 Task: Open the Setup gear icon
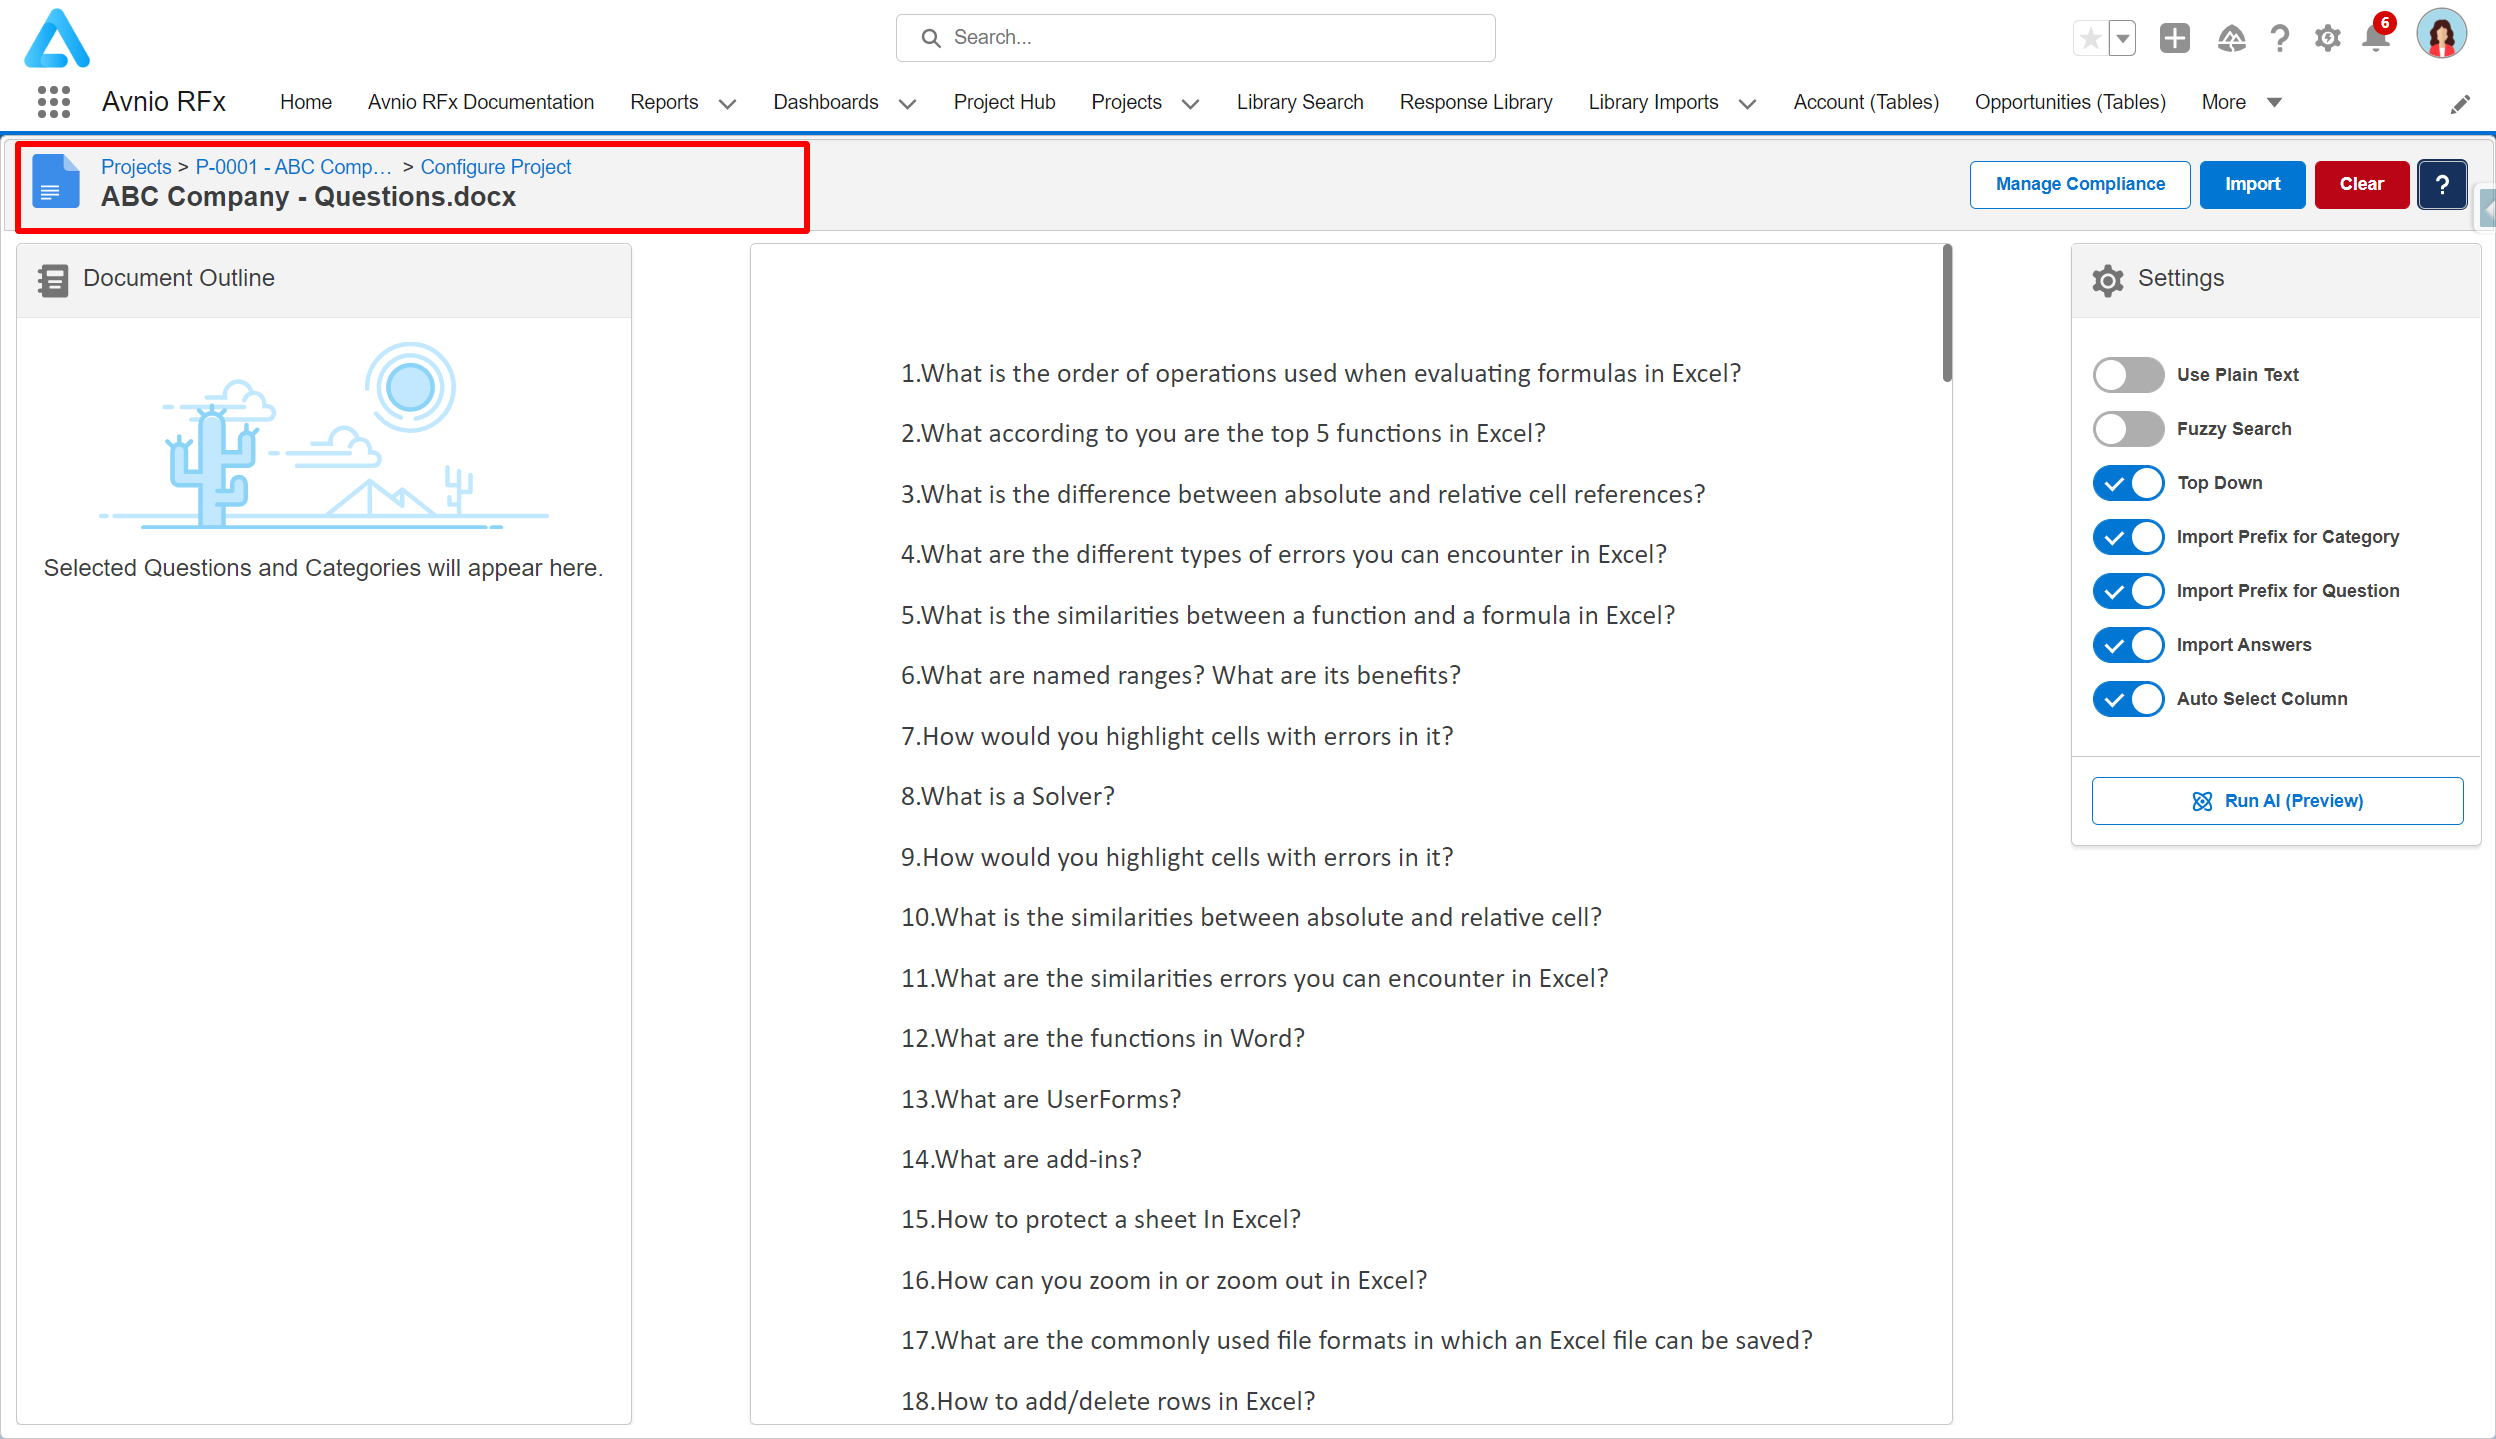click(x=2328, y=39)
